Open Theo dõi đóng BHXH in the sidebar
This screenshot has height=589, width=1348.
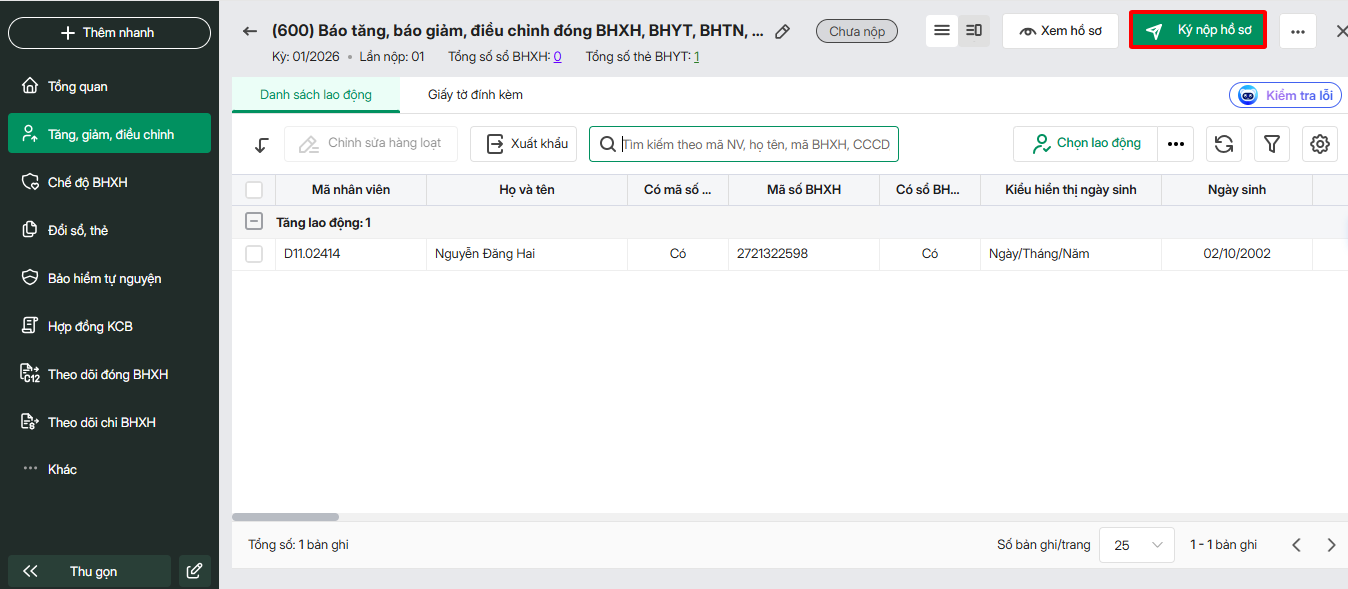click(109, 374)
